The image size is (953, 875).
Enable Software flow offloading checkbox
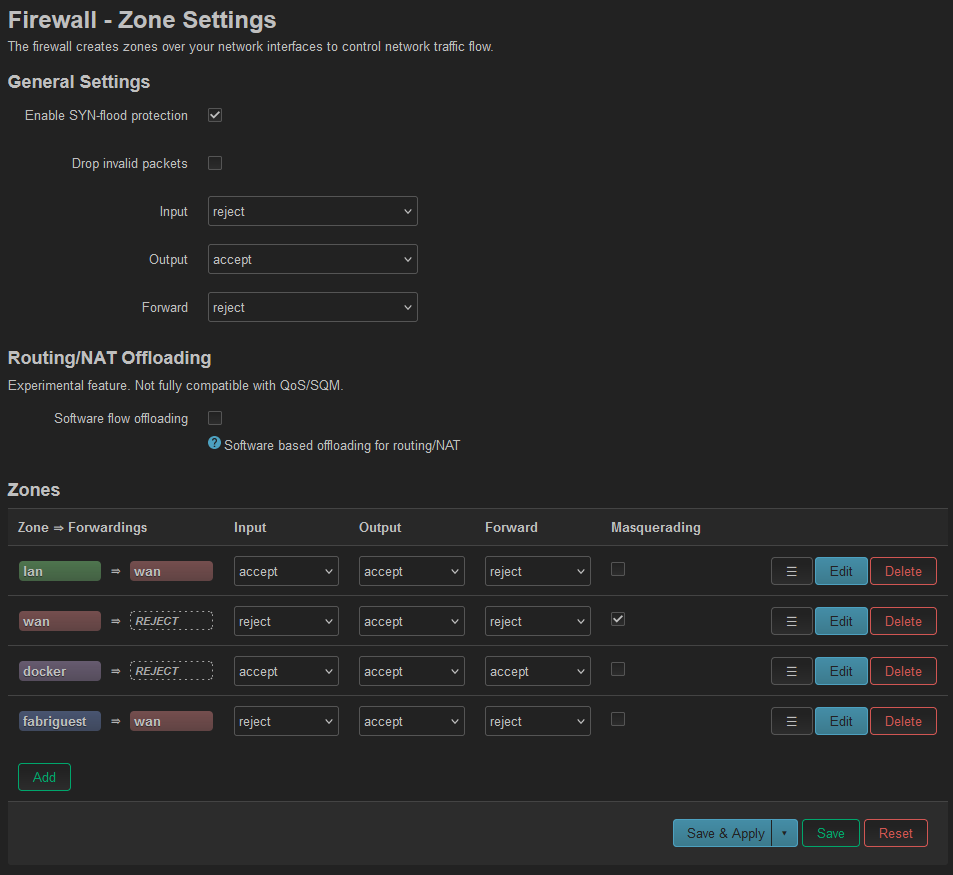pyautogui.click(x=215, y=418)
